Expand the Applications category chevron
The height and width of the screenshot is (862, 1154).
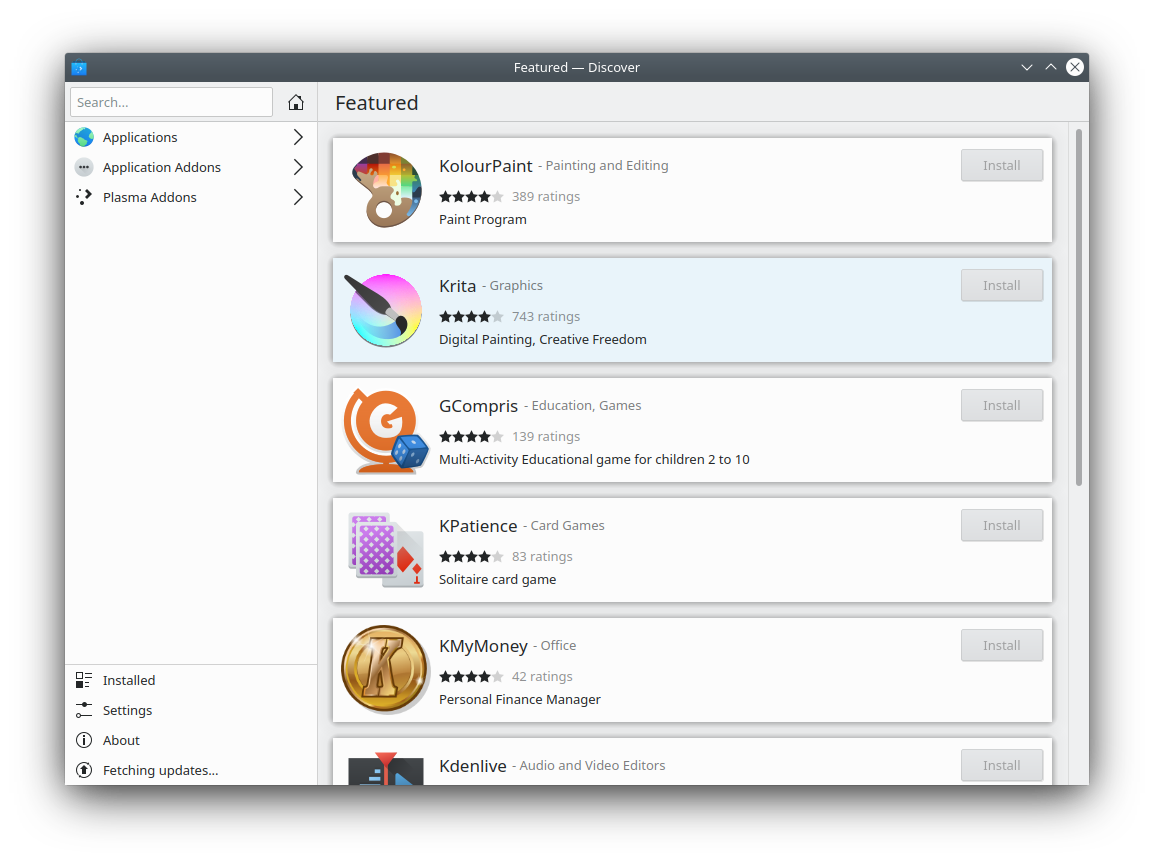pos(298,137)
